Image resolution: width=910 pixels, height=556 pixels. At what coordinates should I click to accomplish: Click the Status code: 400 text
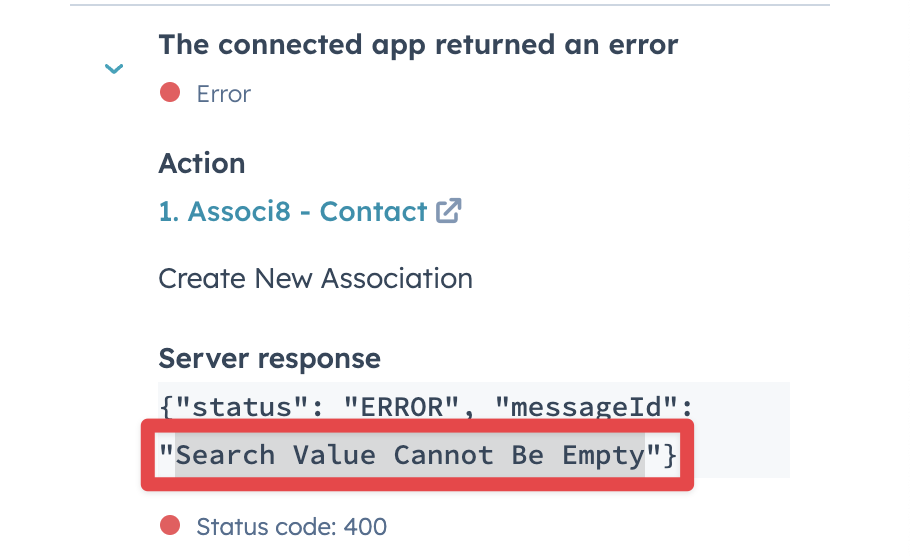click(291, 526)
